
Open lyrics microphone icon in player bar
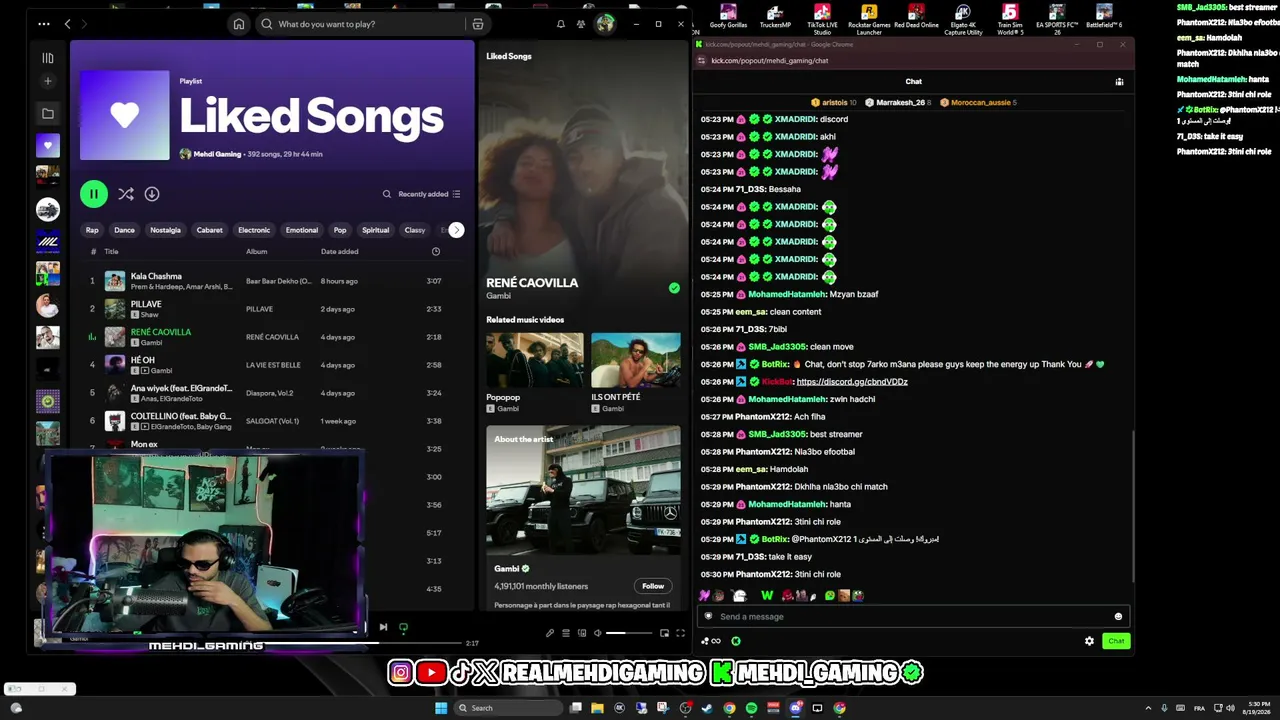pos(549,633)
